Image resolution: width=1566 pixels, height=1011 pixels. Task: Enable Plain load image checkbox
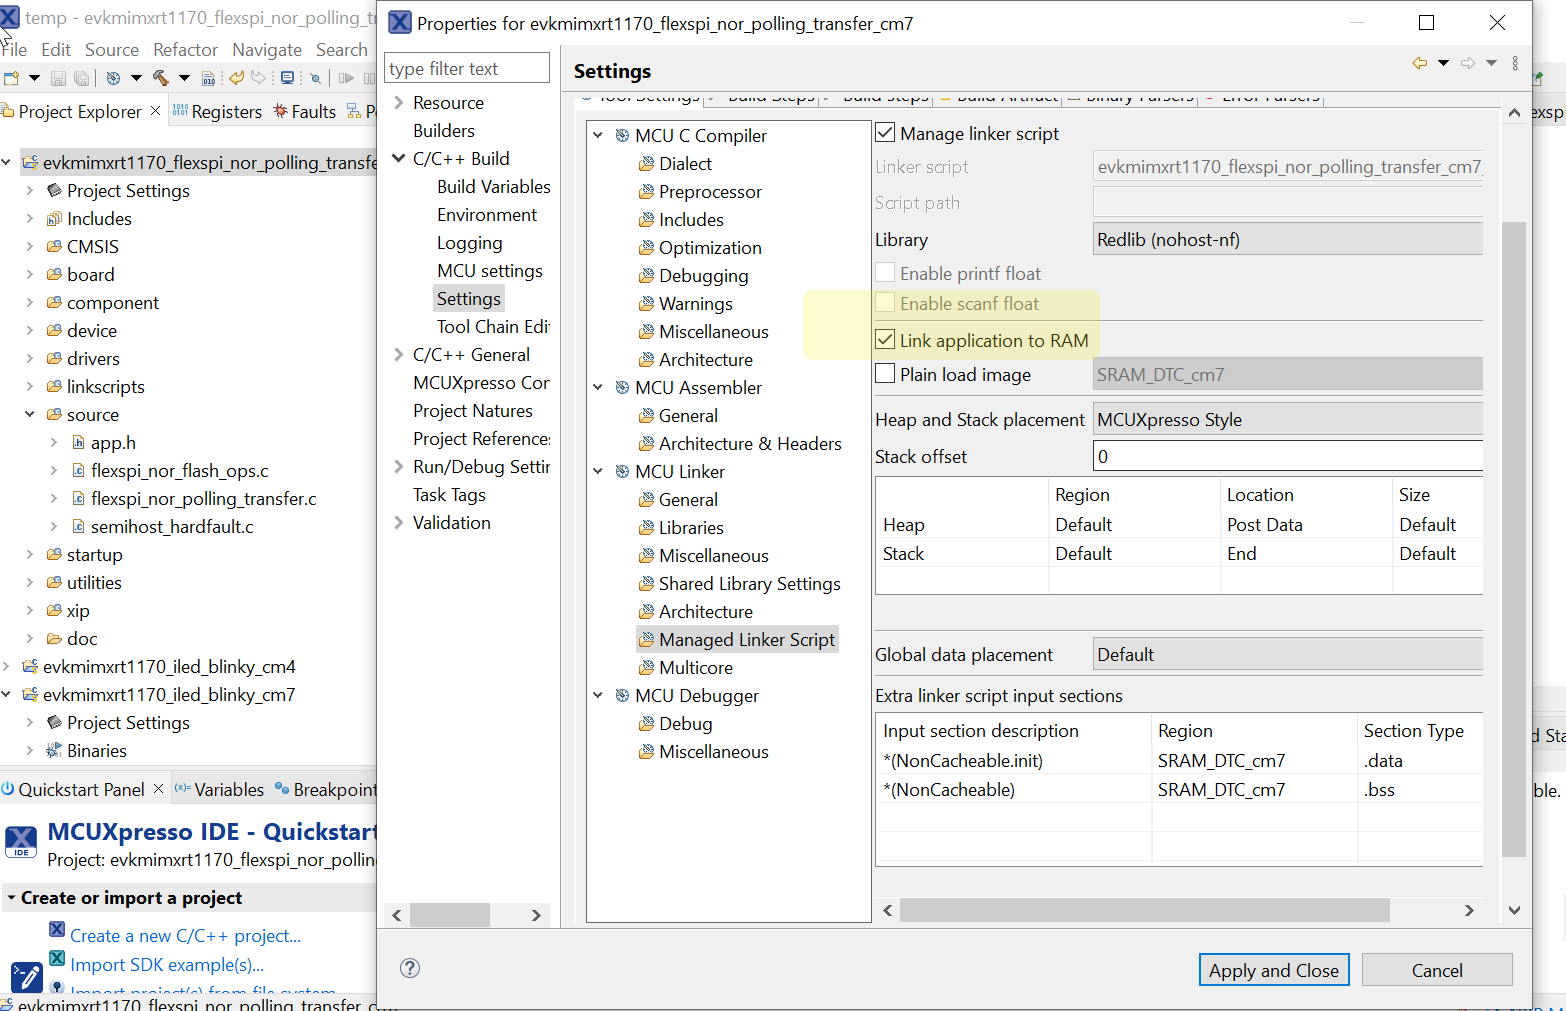point(885,374)
